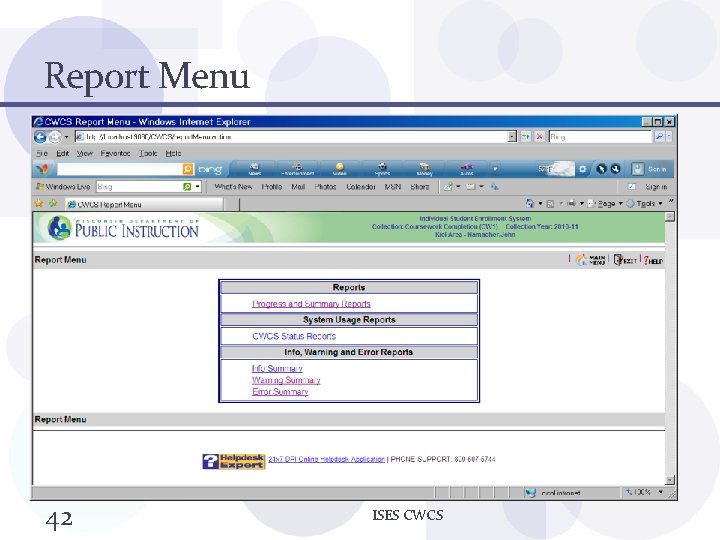Click Sign in on the MSN toolbar

[x=657, y=169]
